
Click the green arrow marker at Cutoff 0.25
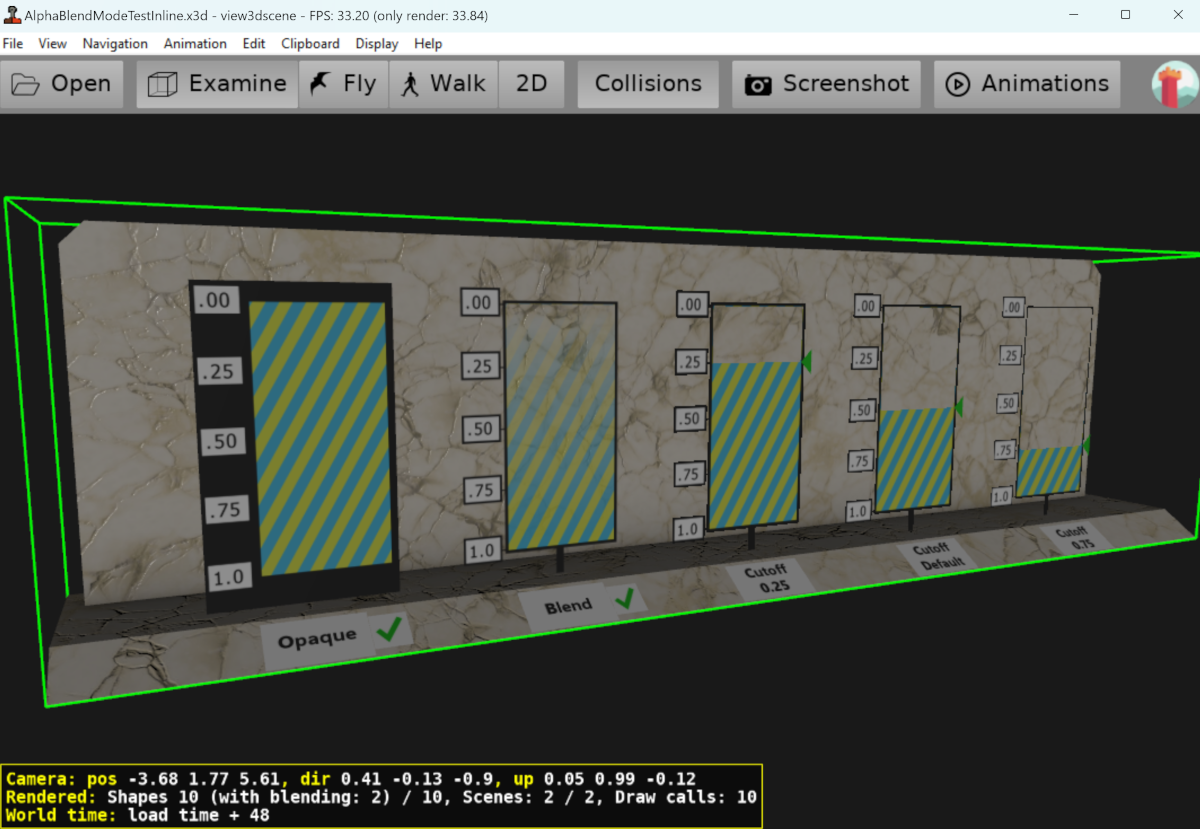click(x=806, y=363)
